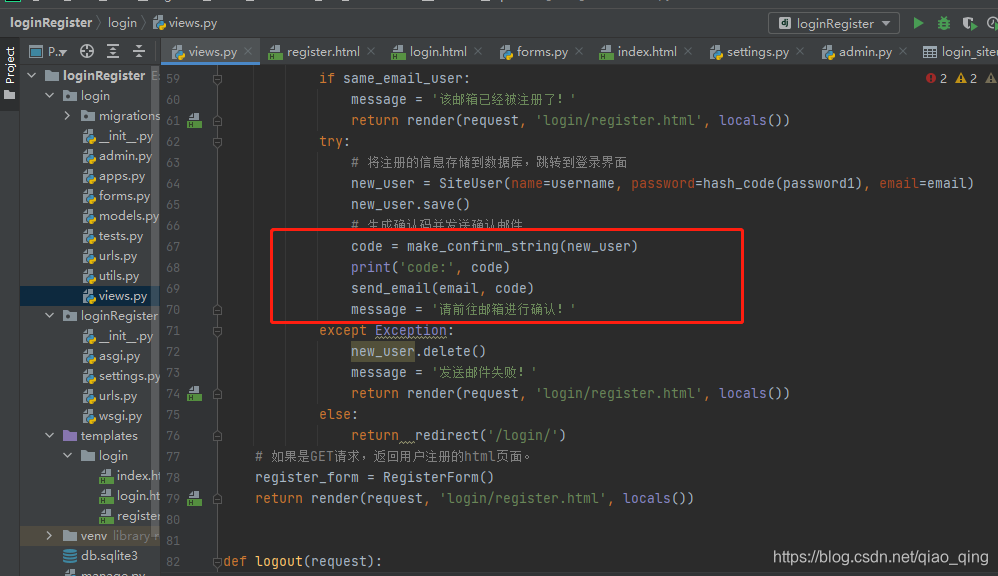Click the Exception class on line 71
This screenshot has width=998, height=576.
[411, 330]
